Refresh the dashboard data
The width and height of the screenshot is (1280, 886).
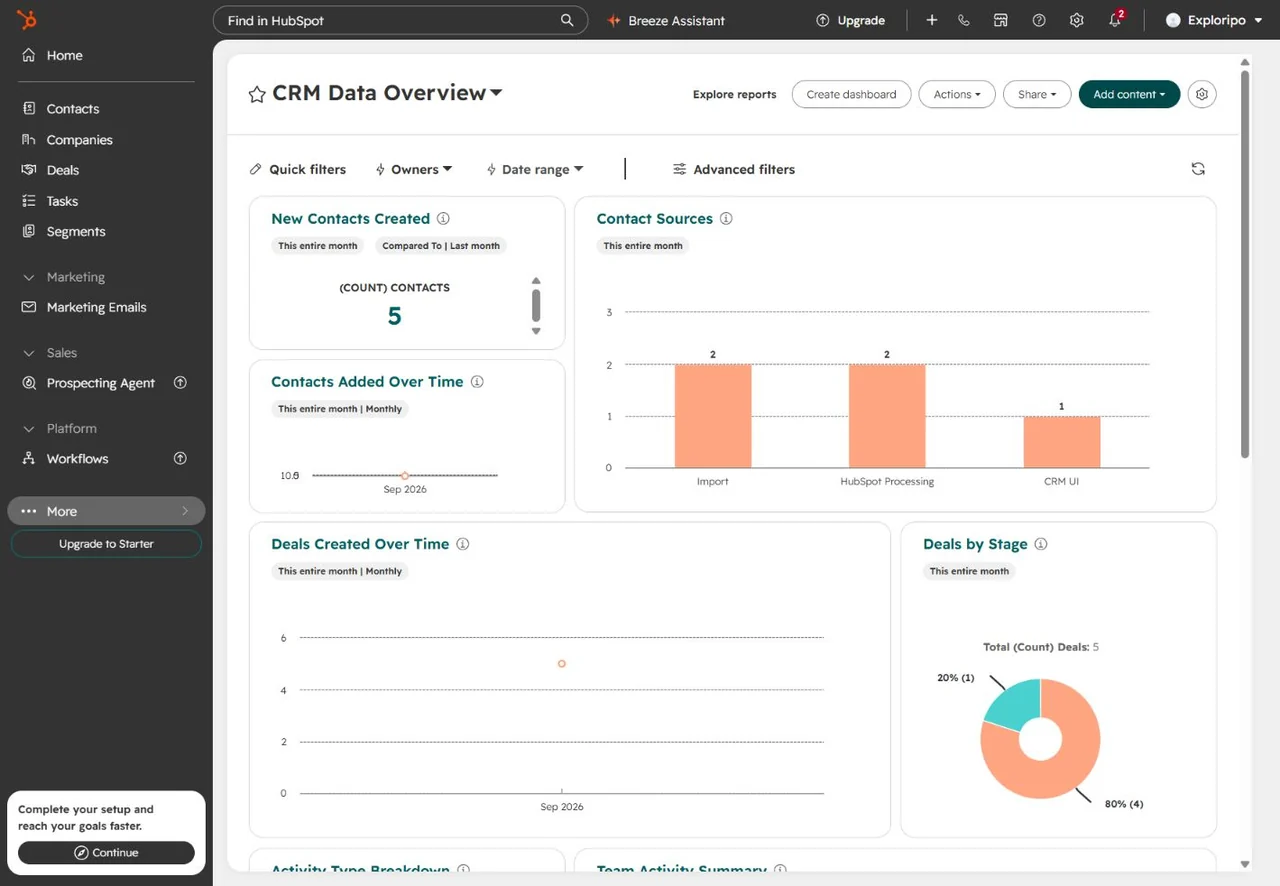coord(1198,169)
